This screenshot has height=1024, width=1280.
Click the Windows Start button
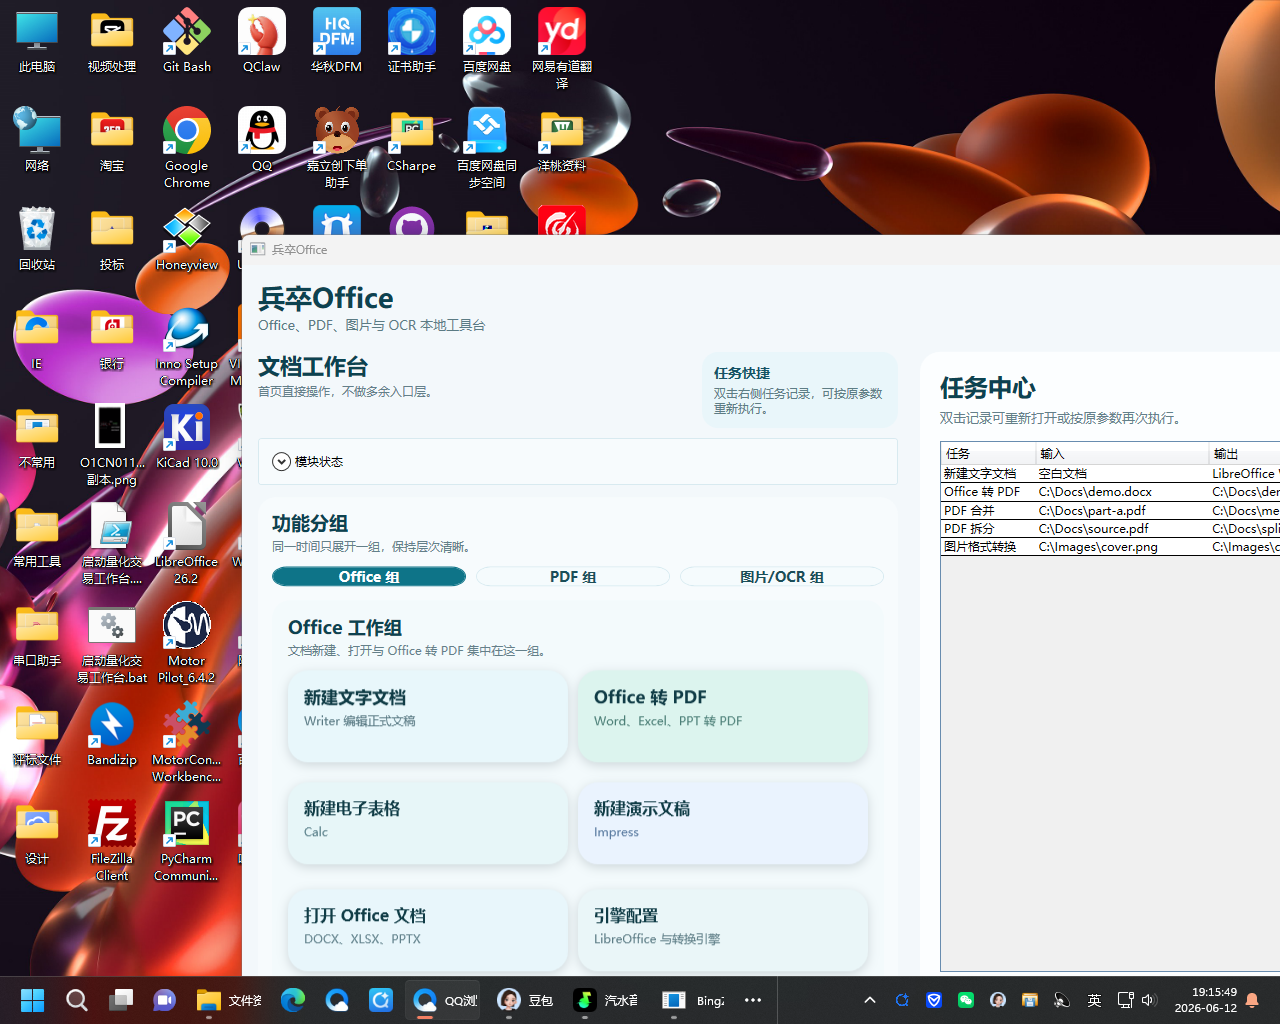pos(33,1000)
